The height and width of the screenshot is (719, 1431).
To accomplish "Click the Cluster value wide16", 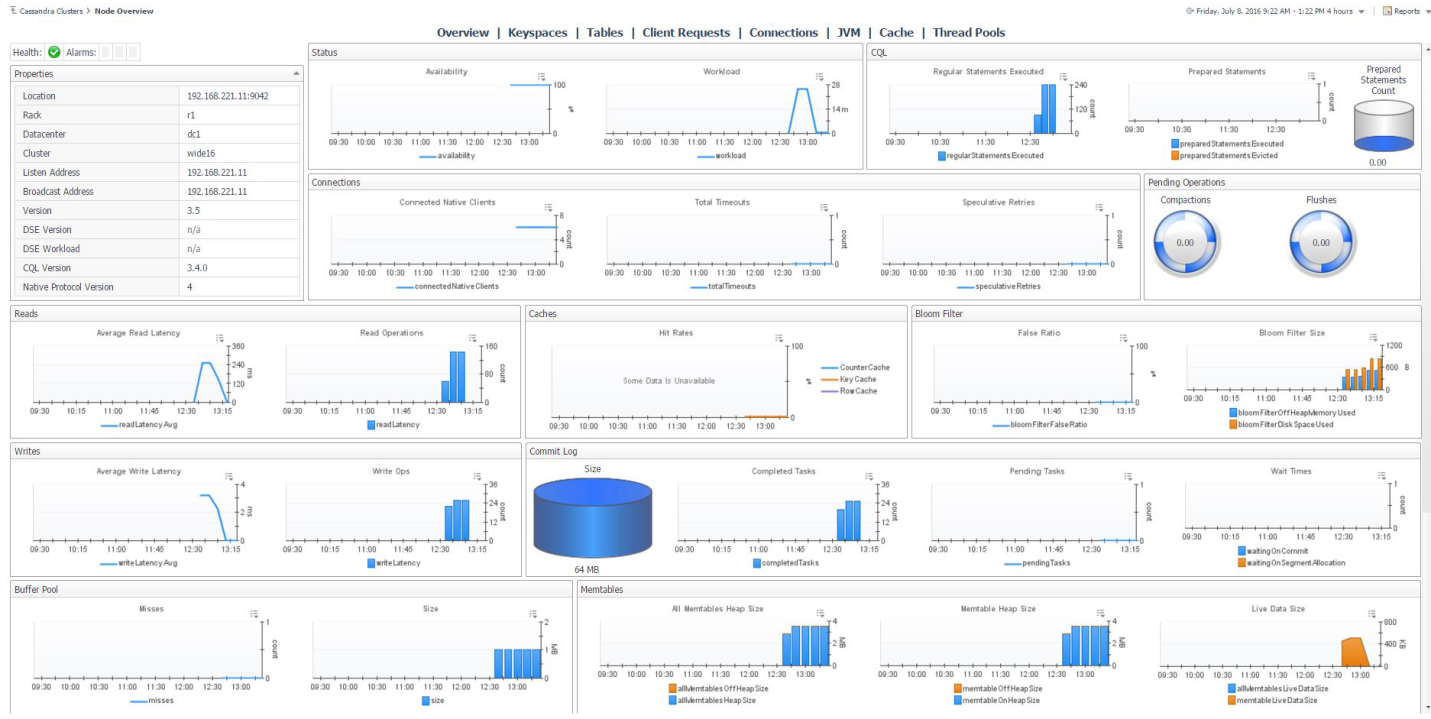I will pos(201,154).
